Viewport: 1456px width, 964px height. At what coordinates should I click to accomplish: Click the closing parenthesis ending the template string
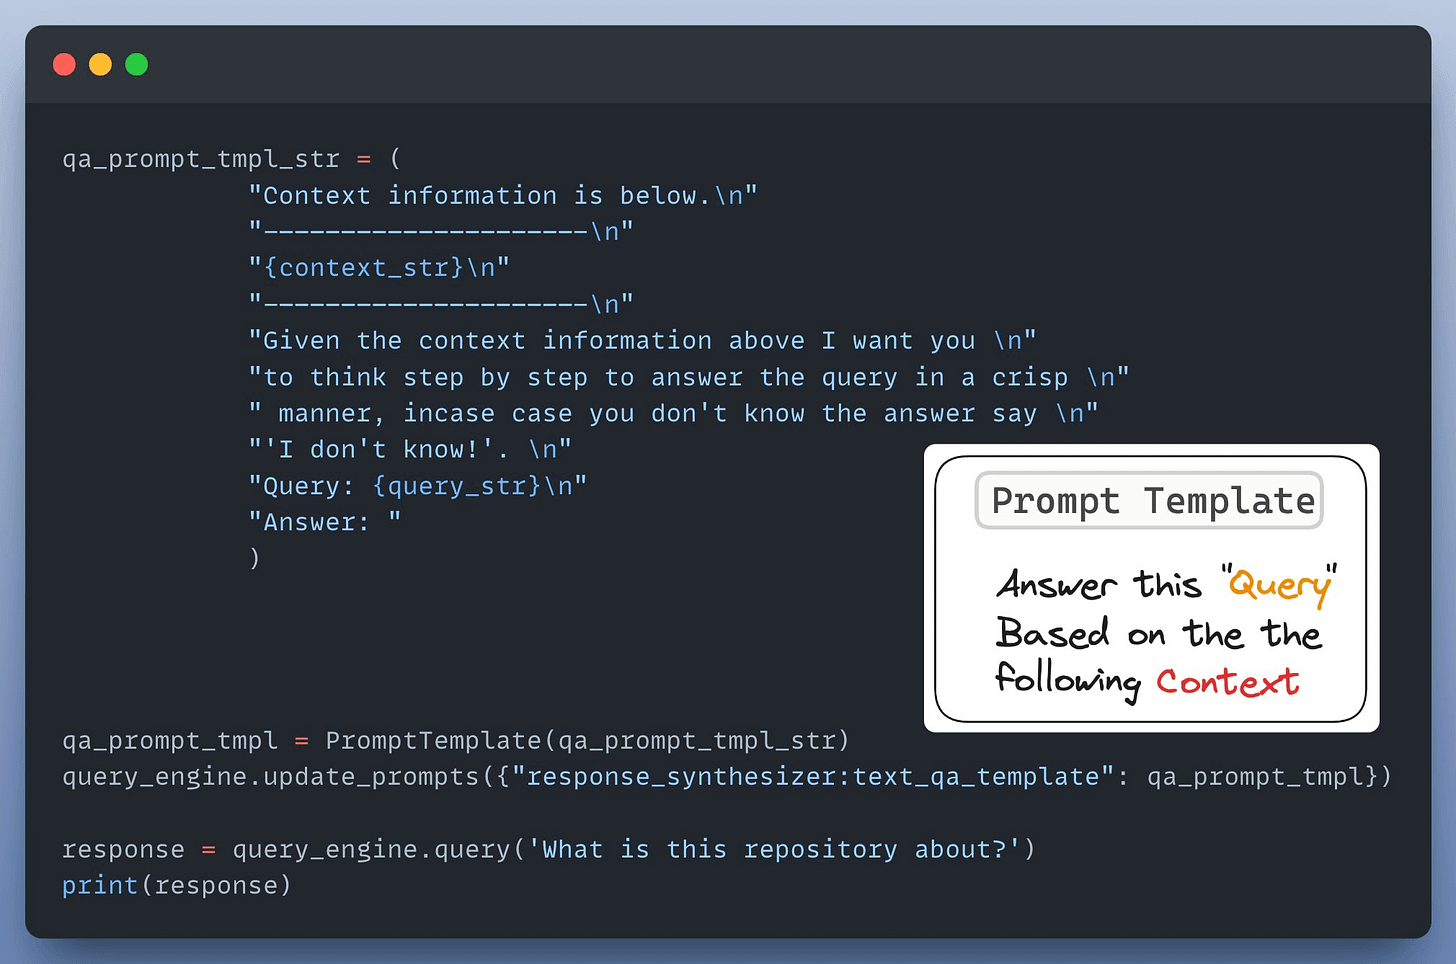pos(255,558)
